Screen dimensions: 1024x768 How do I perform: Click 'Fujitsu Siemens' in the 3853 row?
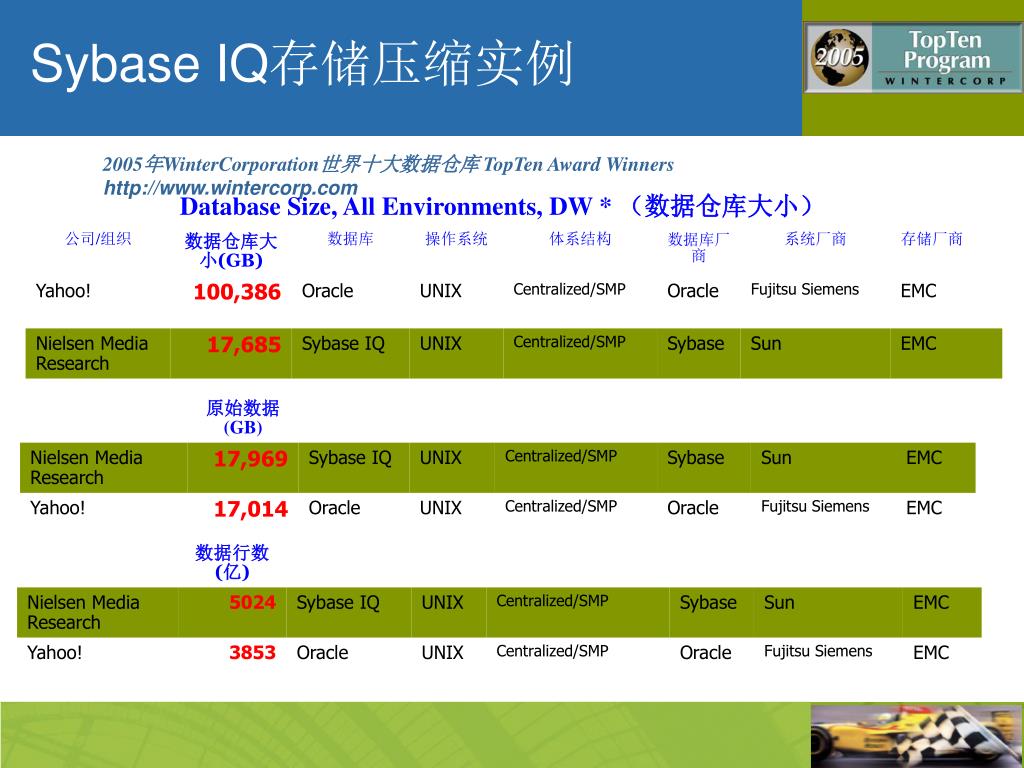point(818,651)
